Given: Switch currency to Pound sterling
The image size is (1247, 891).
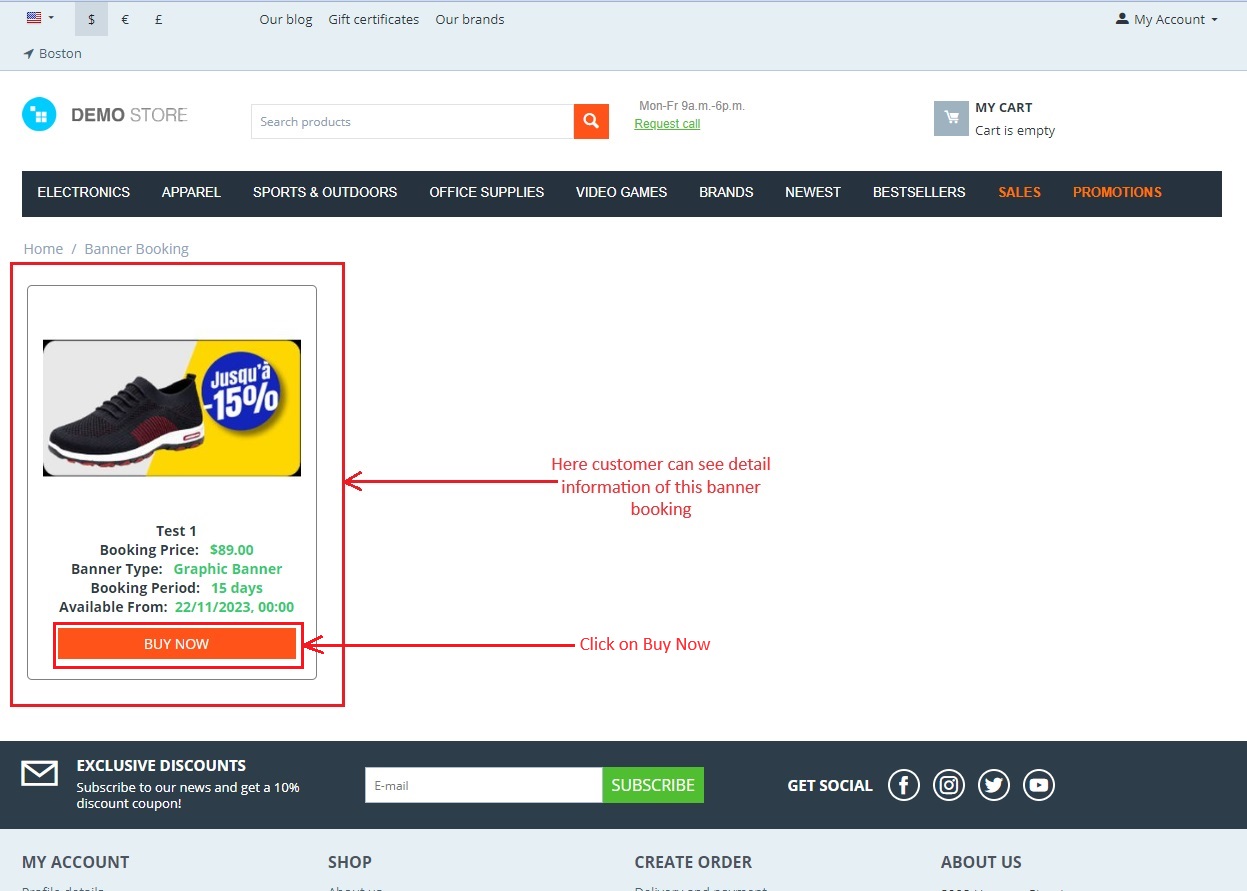Looking at the screenshot, I should pos(159,19).
